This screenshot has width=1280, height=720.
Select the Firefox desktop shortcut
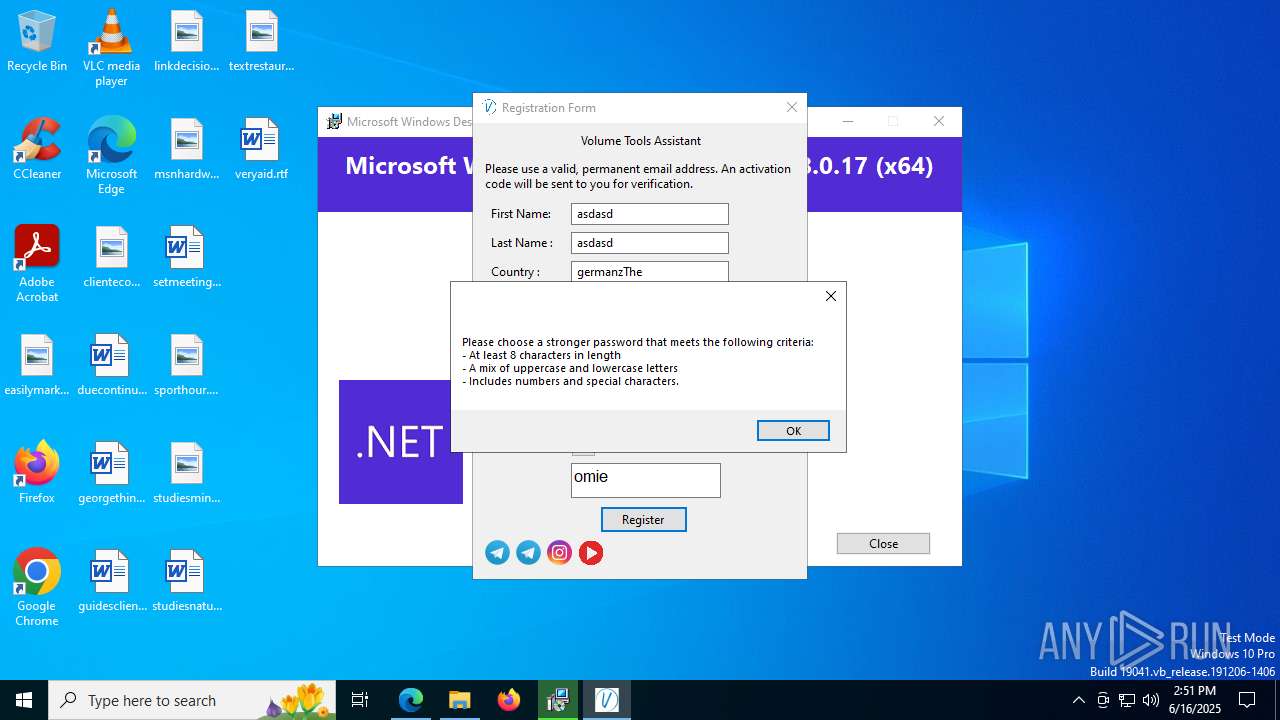pos(37,473)
